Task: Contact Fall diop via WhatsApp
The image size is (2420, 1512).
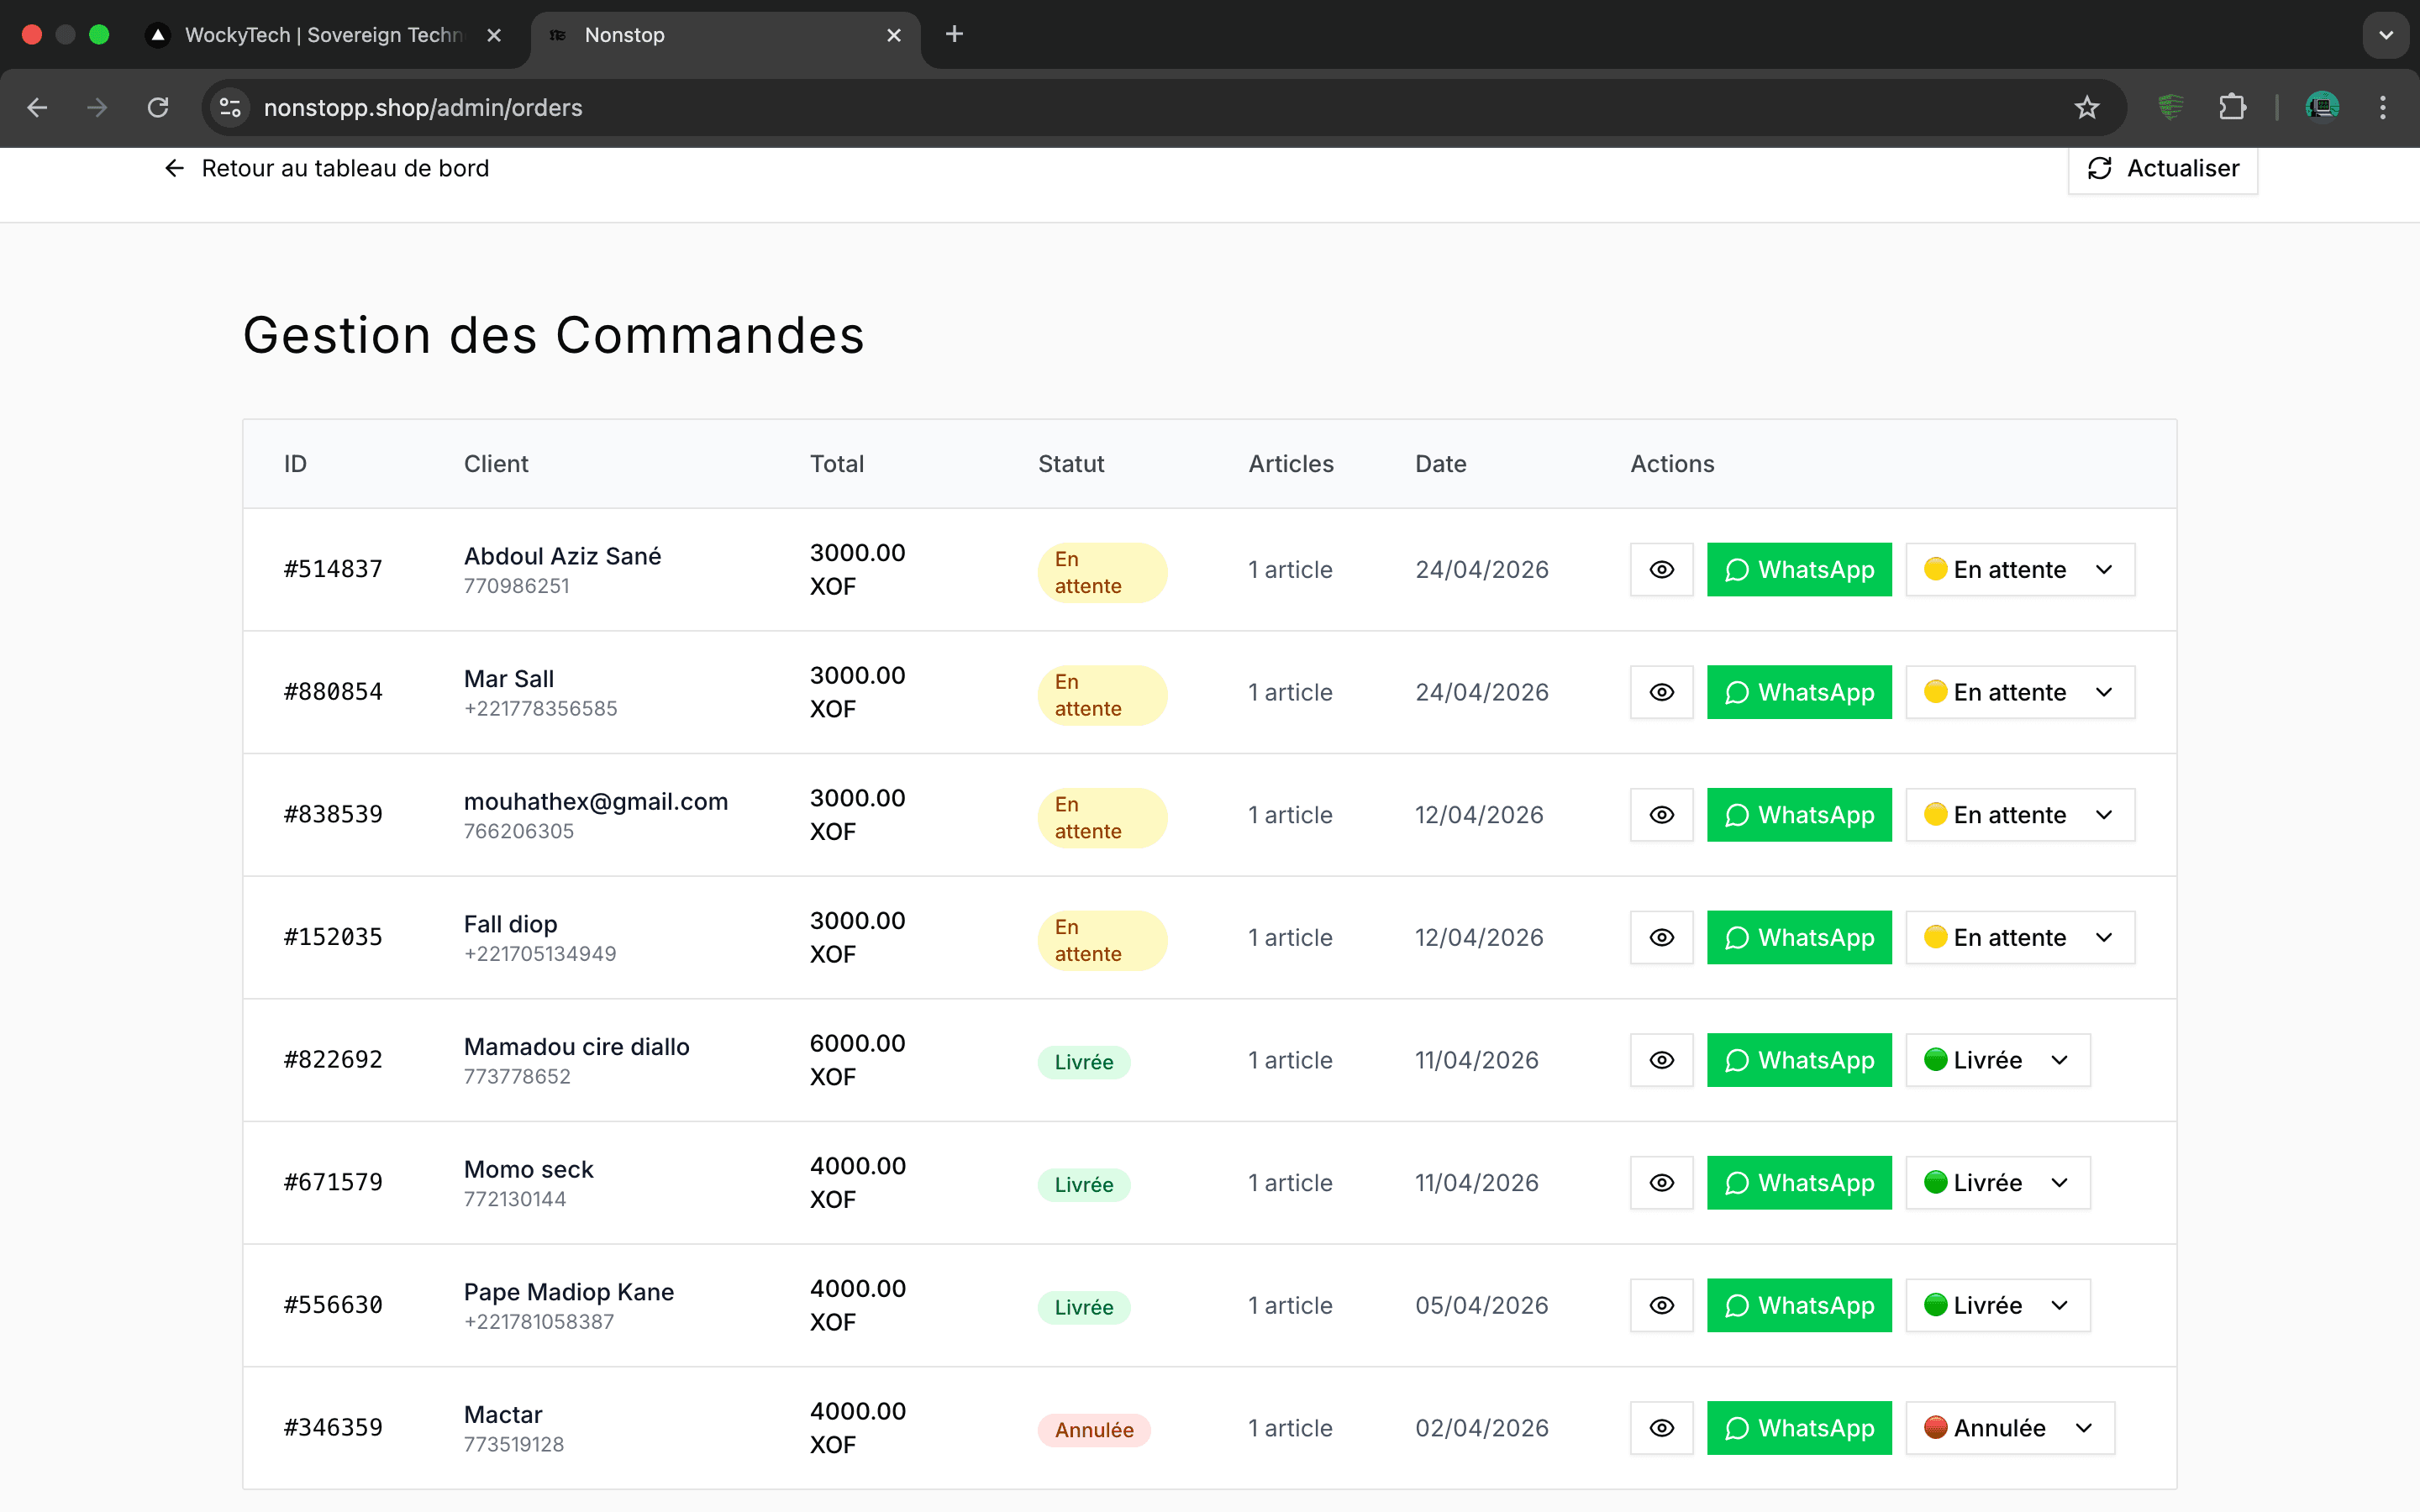Action: [x=1799, y=937]
